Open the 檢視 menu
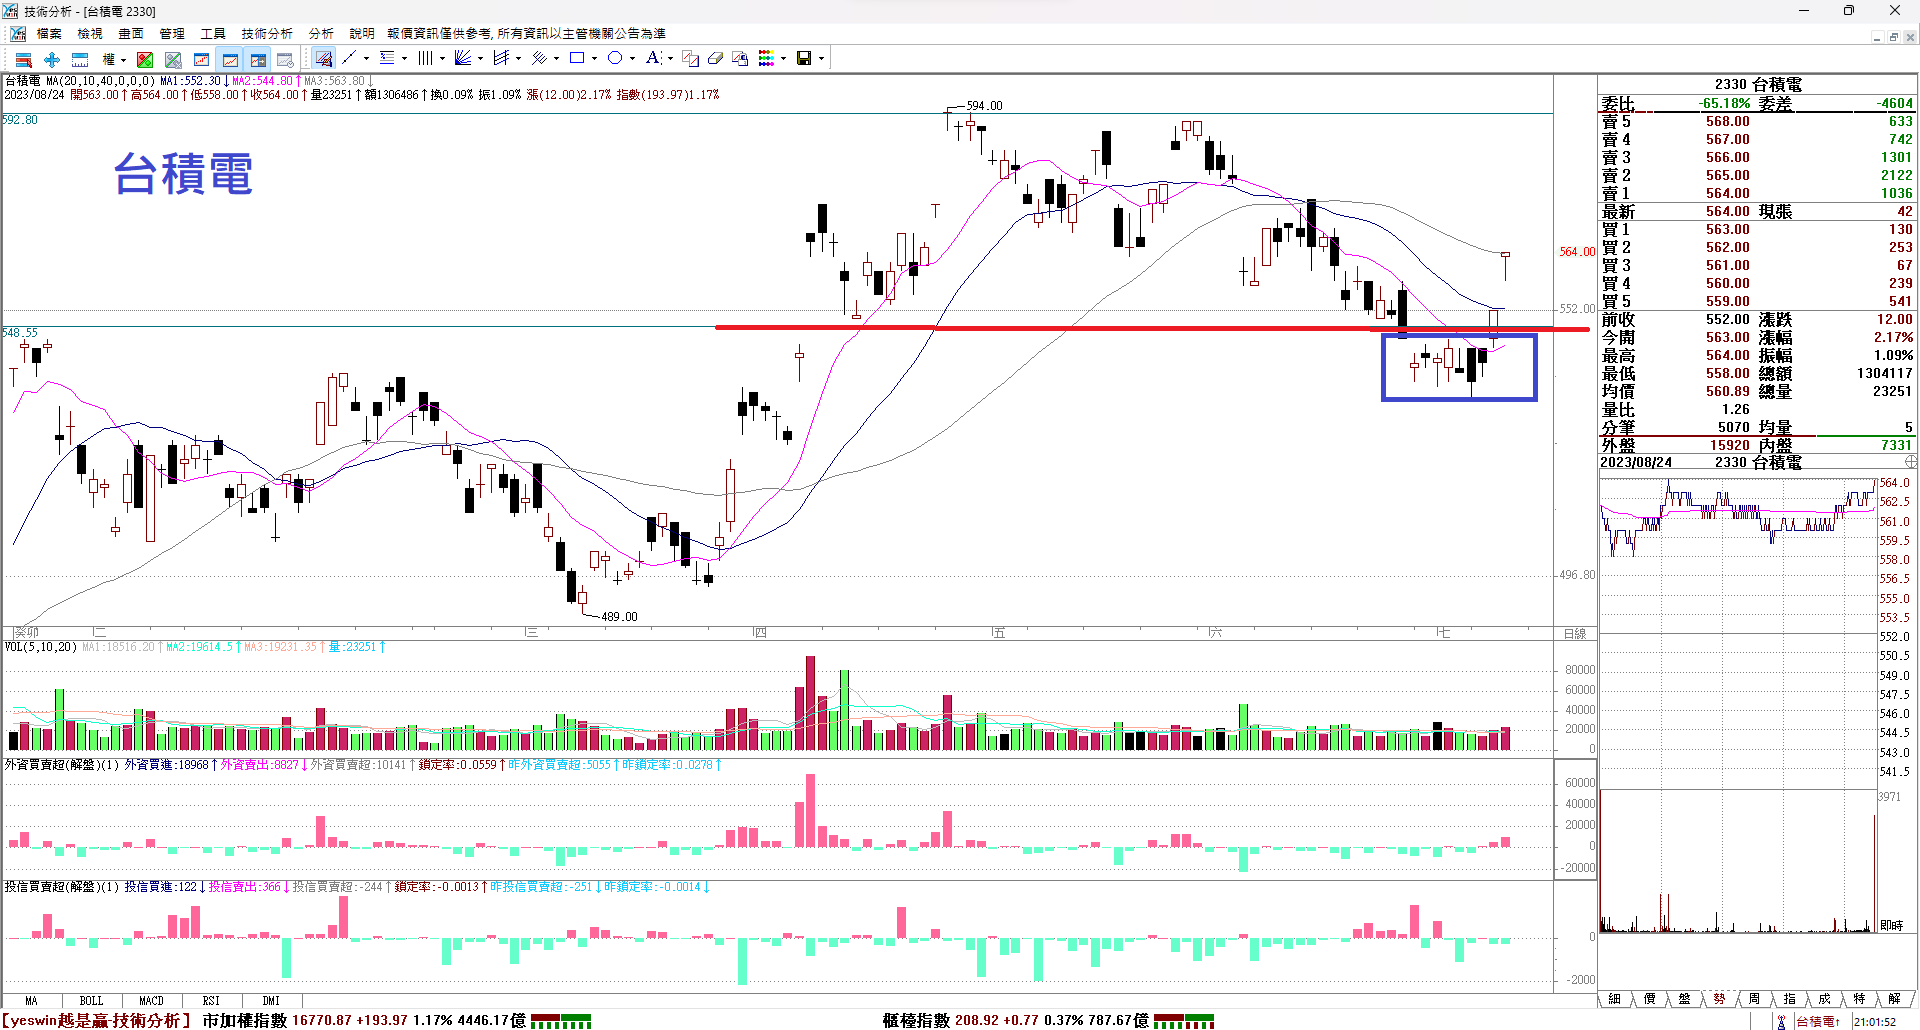The height and width of the screenshot is (1030, 1920). tap(90, 33)
